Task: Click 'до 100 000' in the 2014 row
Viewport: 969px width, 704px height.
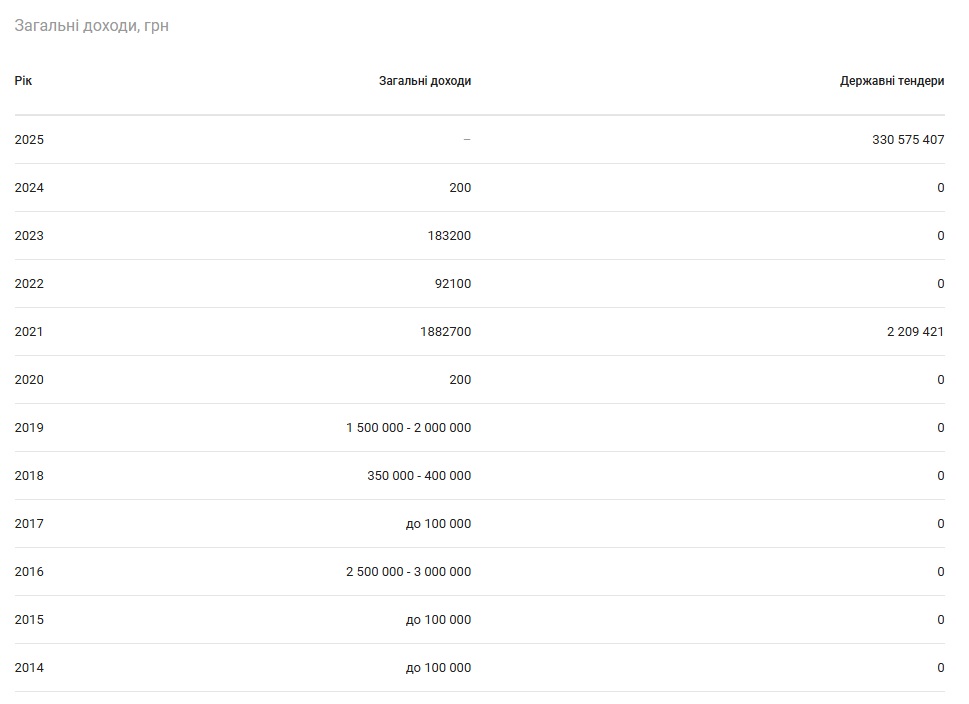Action: [x=438, y=668]
